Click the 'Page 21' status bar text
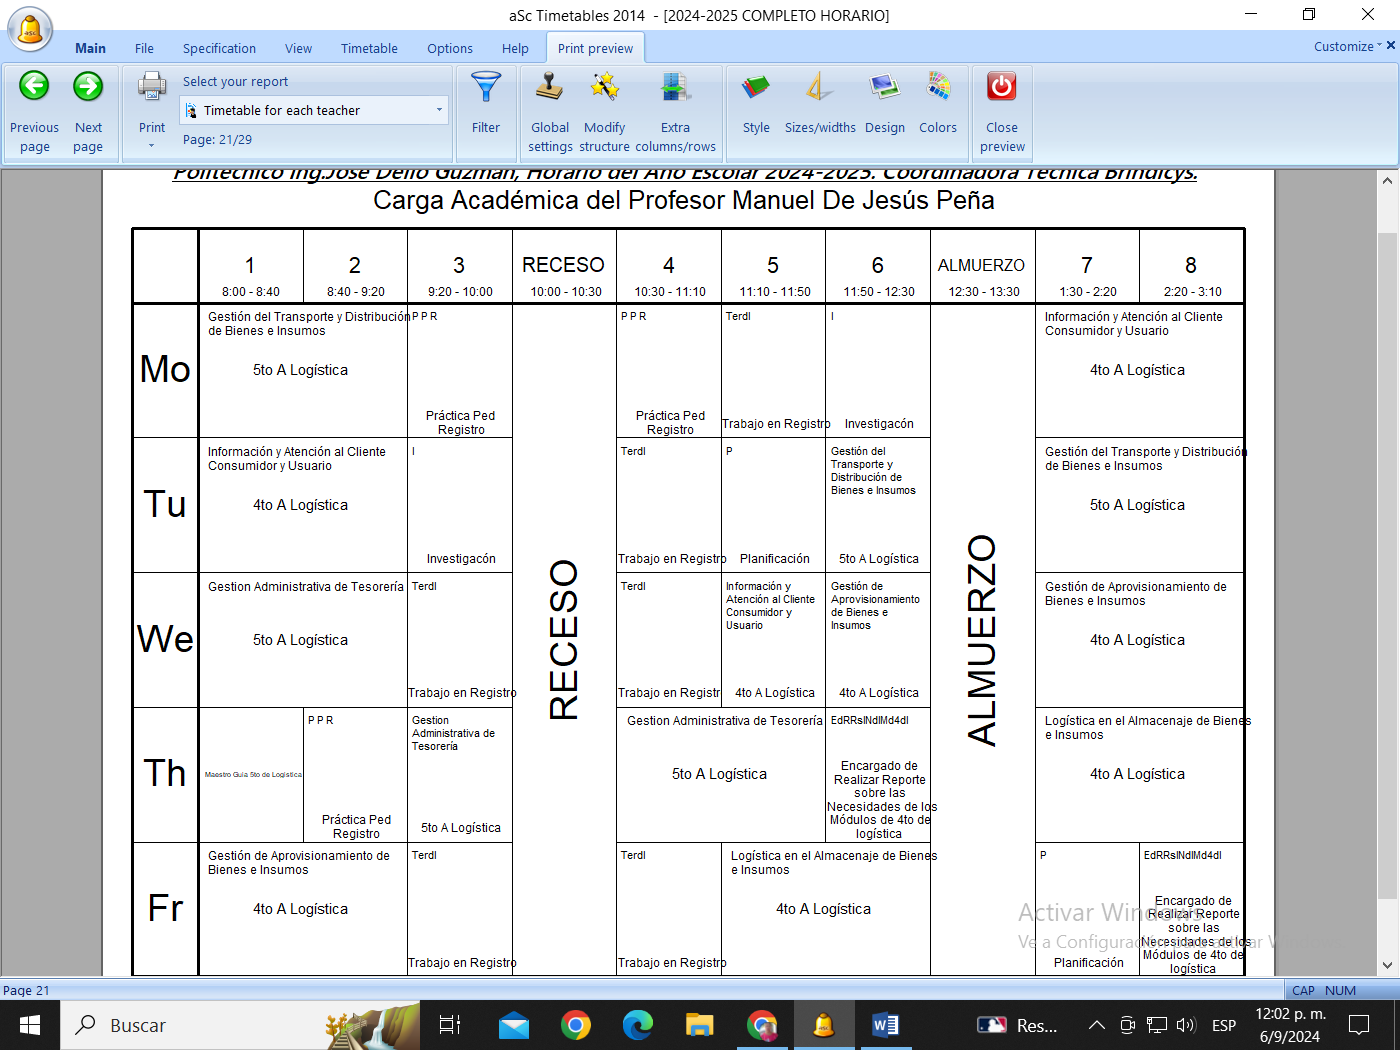1400x1050 pixels. pos(26,990)
